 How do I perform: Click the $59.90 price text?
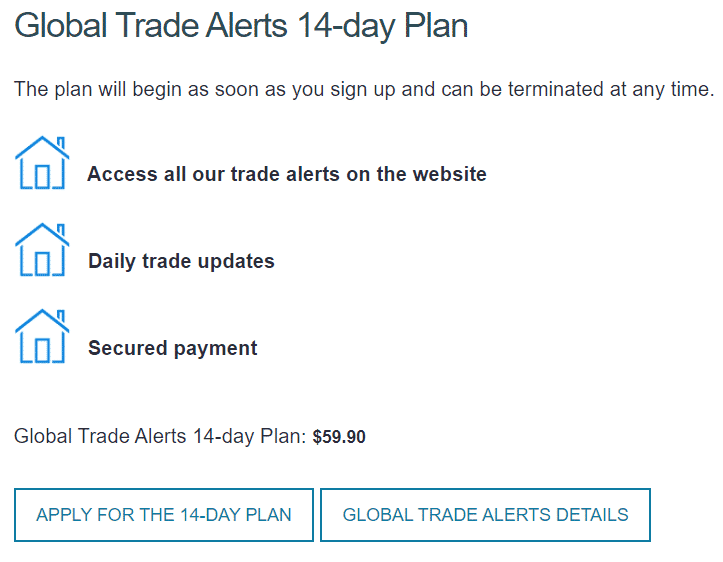coord(339,437)
